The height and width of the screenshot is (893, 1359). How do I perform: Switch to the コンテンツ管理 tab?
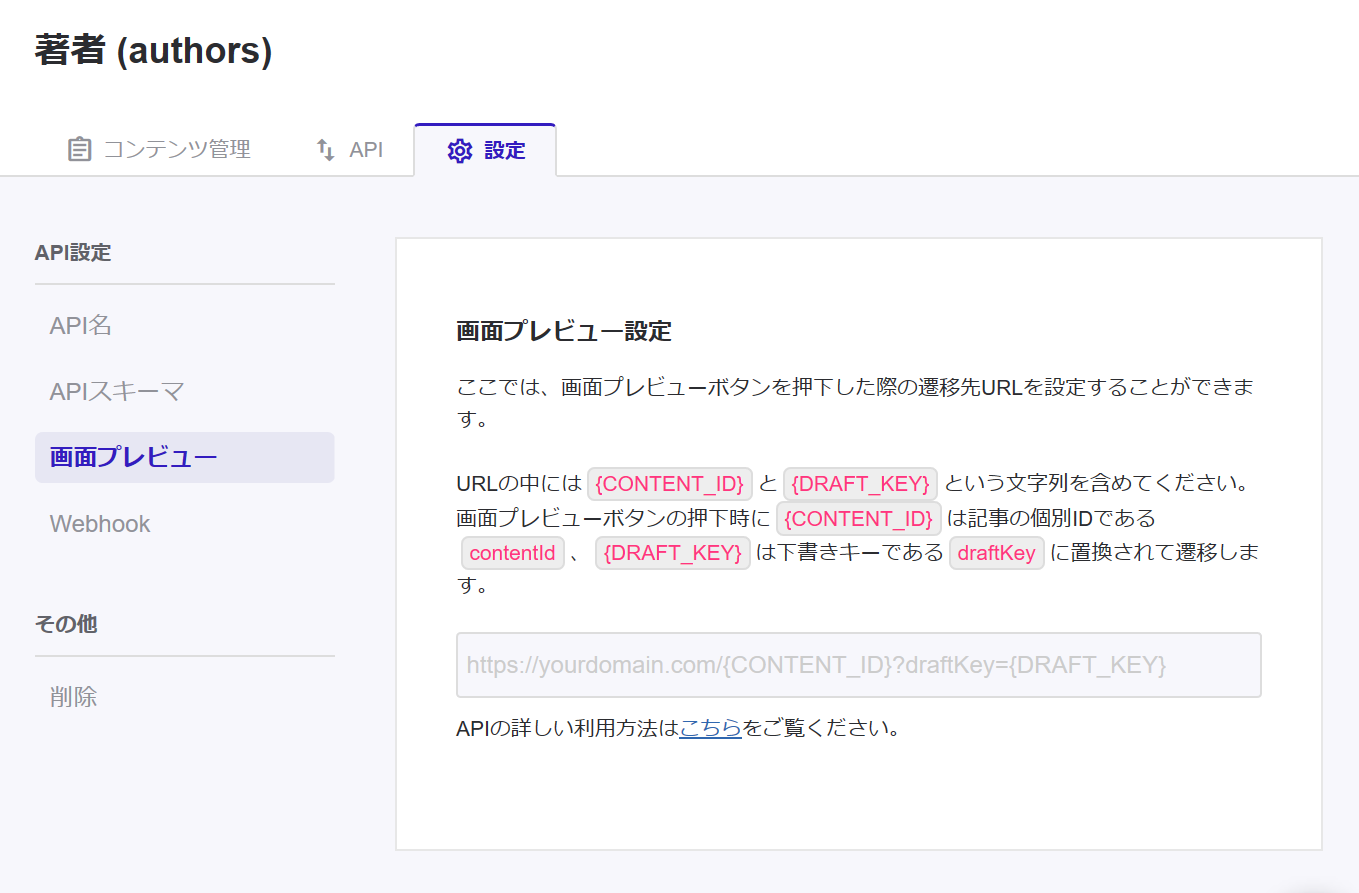click(176, 150)
